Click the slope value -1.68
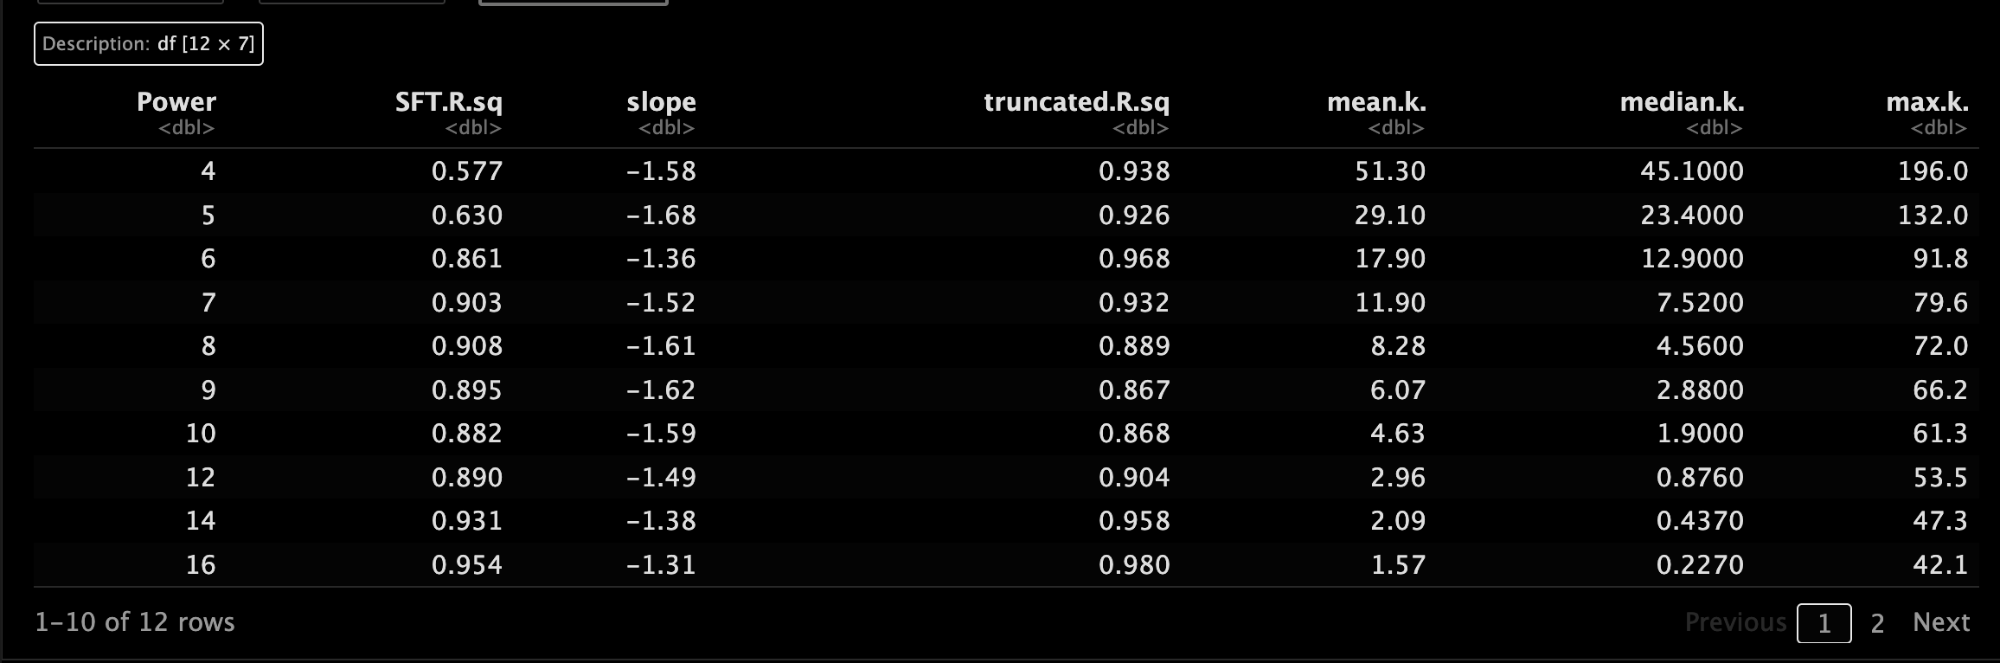2000x663 pixels. coord(661,215)
